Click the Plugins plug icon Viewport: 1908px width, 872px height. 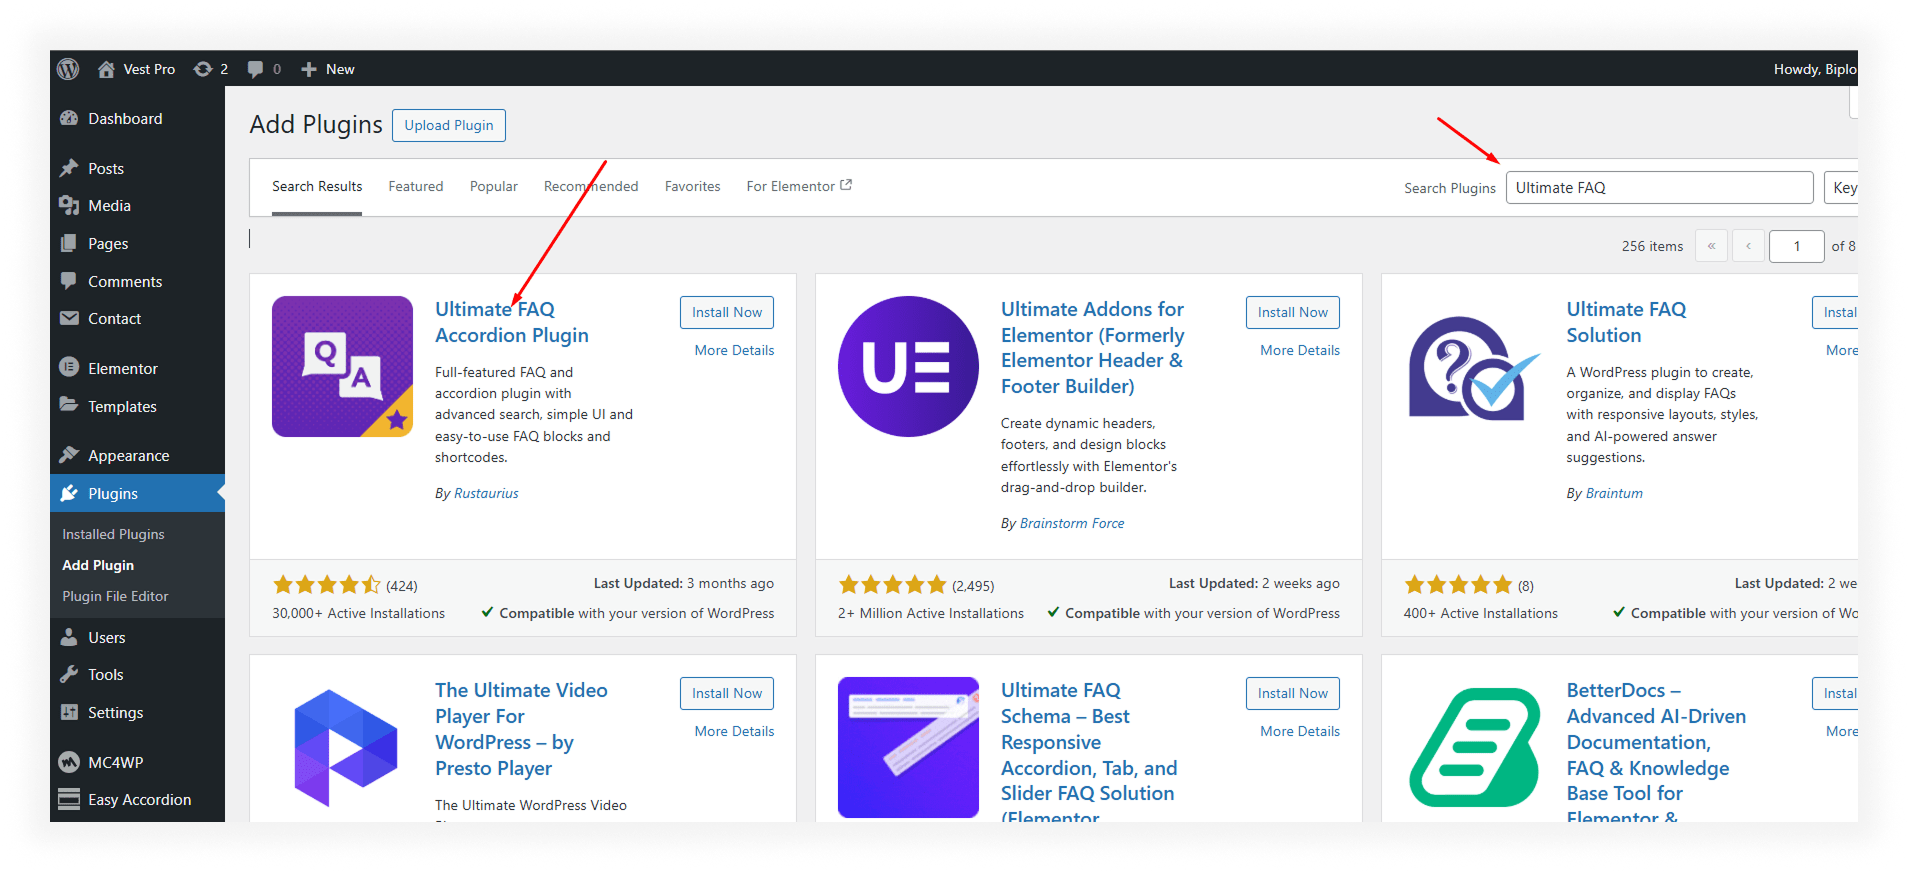point(69,493)
